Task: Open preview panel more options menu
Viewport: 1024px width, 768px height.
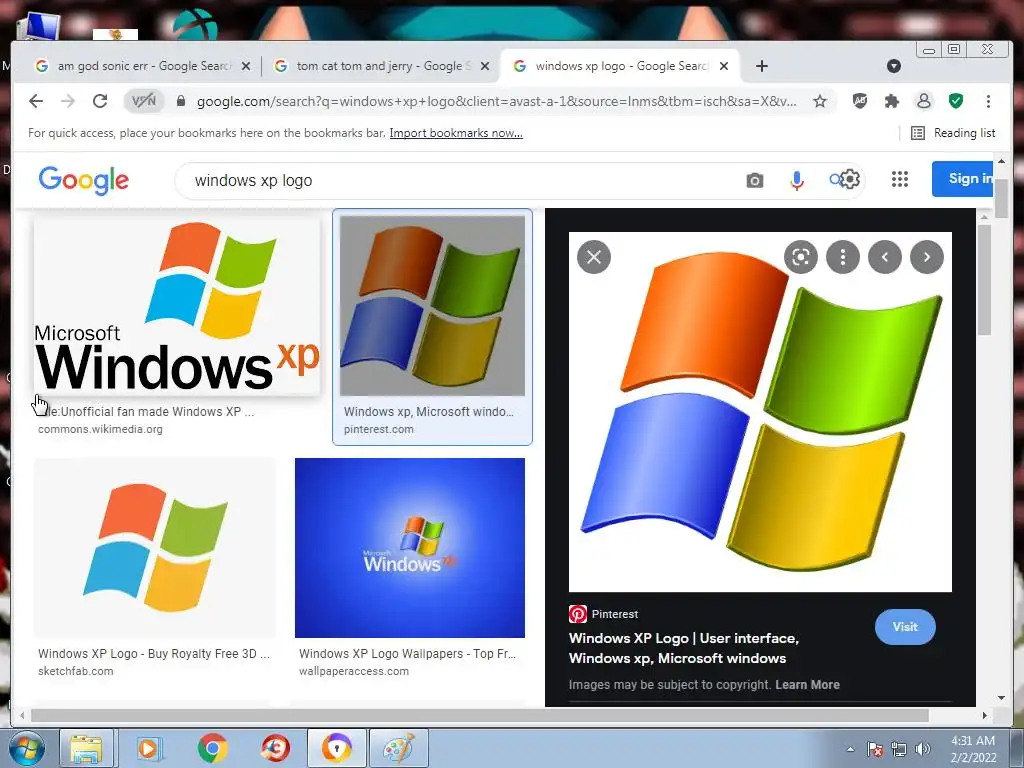Action: click(x=842, y=257)
